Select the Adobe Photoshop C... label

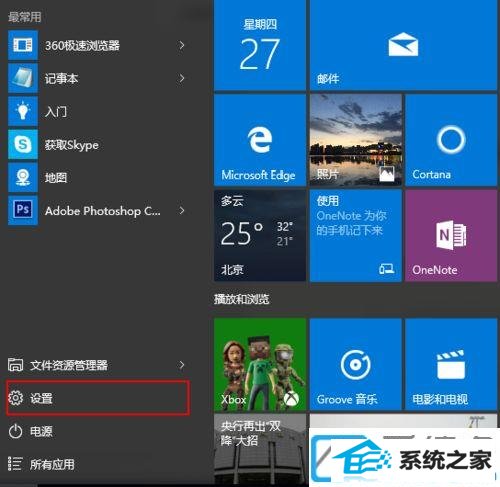point(103,211)
